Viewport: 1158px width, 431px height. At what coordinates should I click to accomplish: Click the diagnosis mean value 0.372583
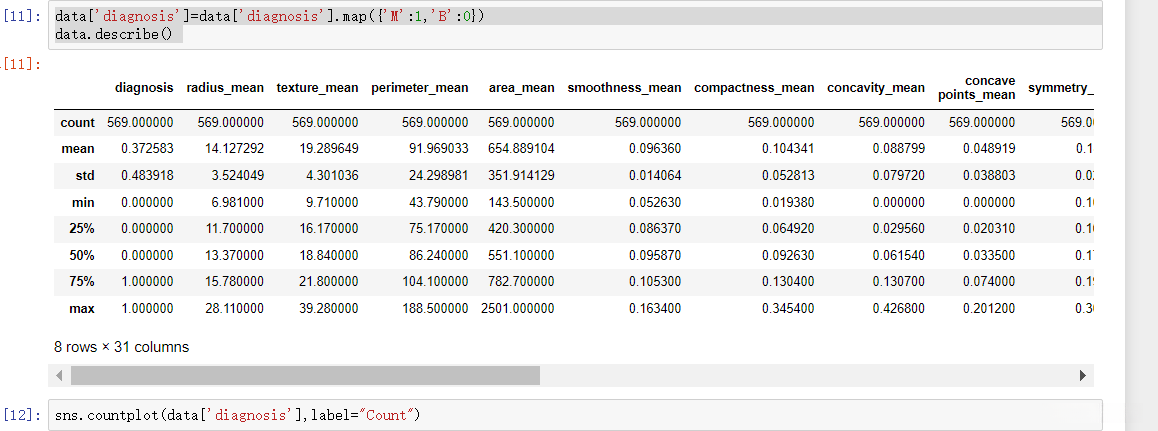pos(147,149)
